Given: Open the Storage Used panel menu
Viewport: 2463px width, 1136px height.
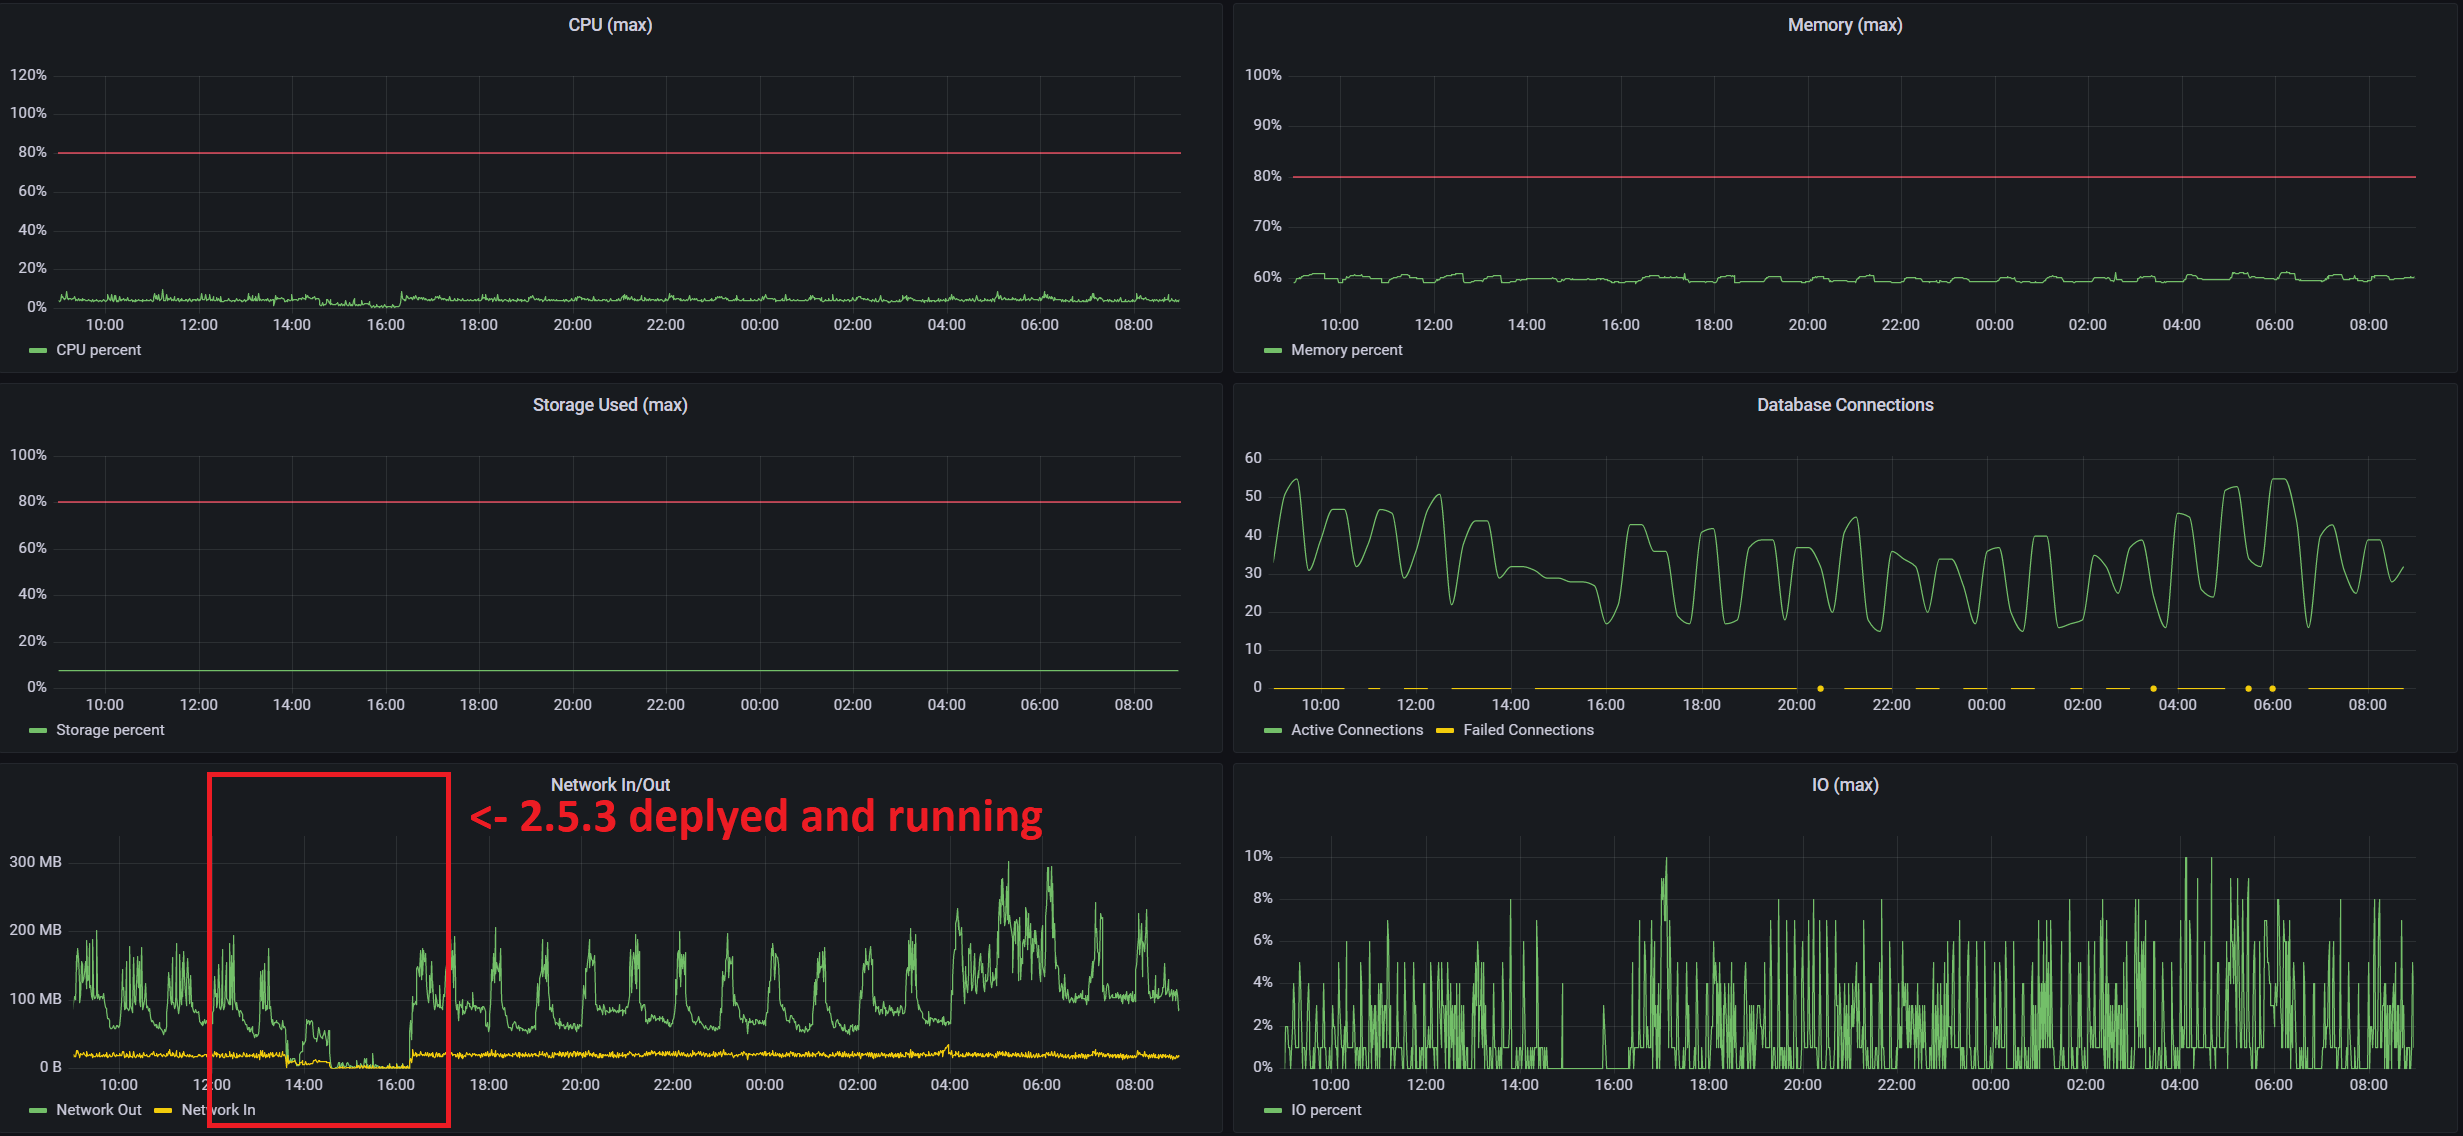Looking at the screenshot, I should point(610,404).
